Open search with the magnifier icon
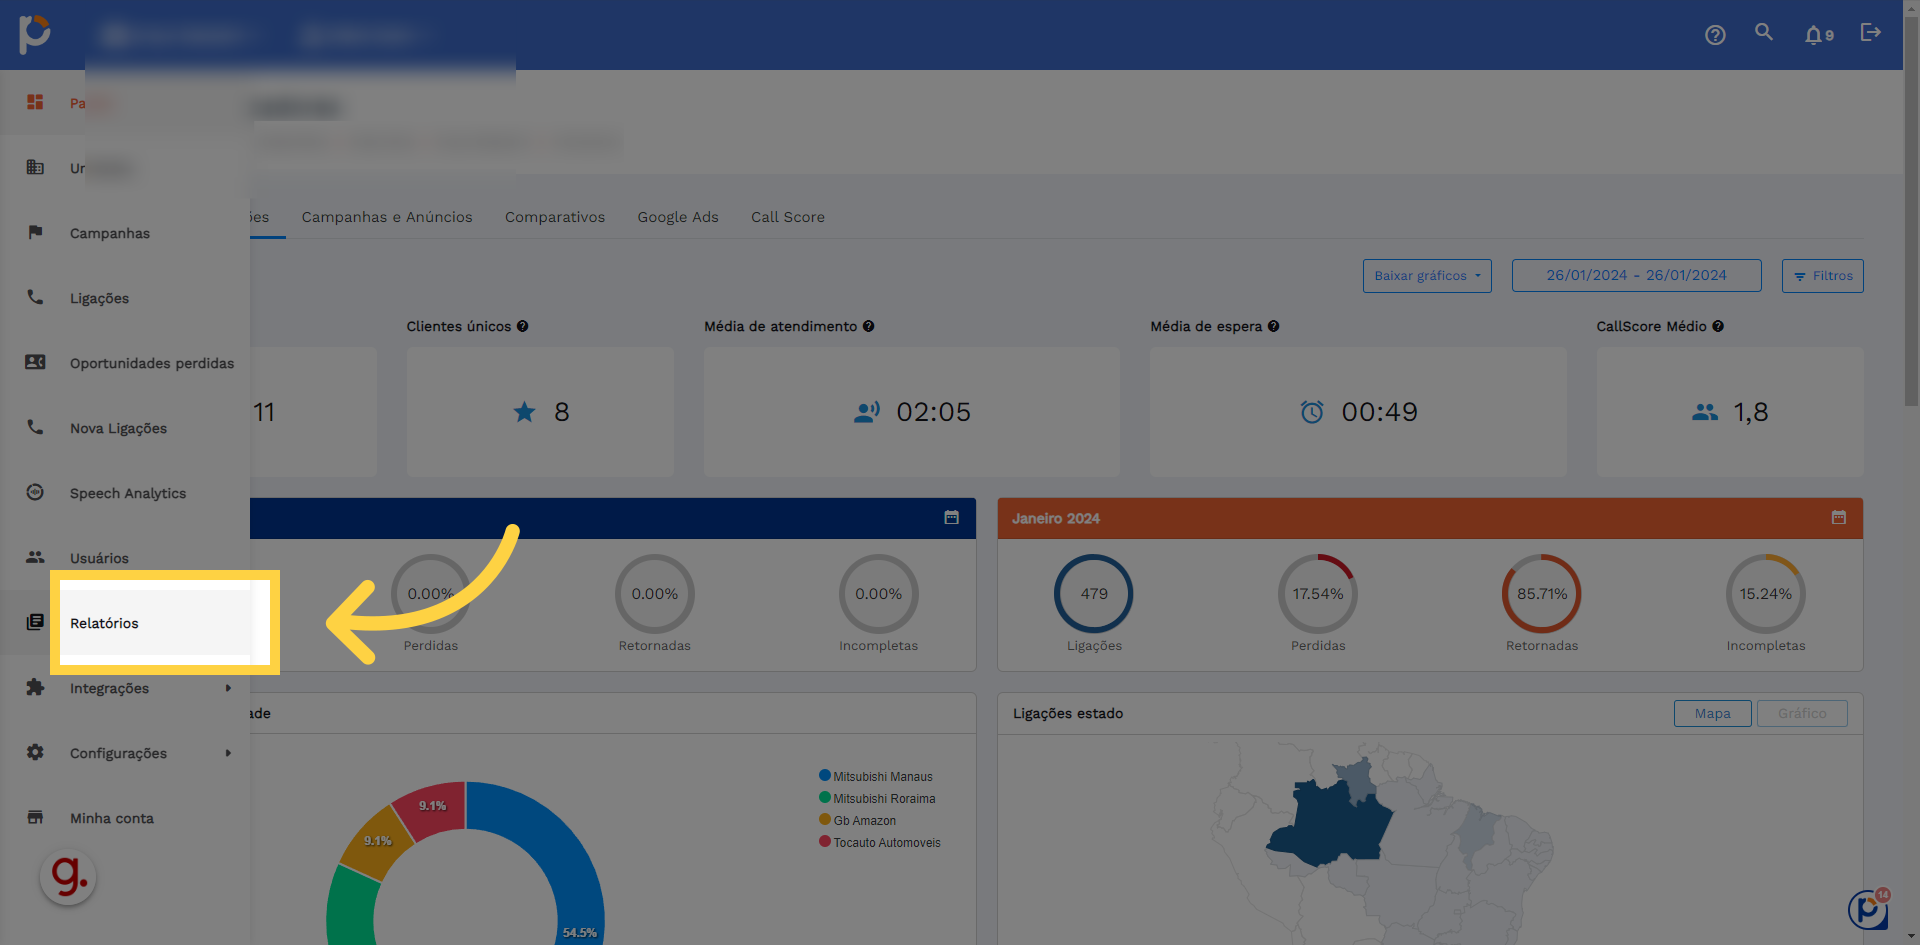1920x945 pixels. pyautogui.click(x=1764, y=33)
